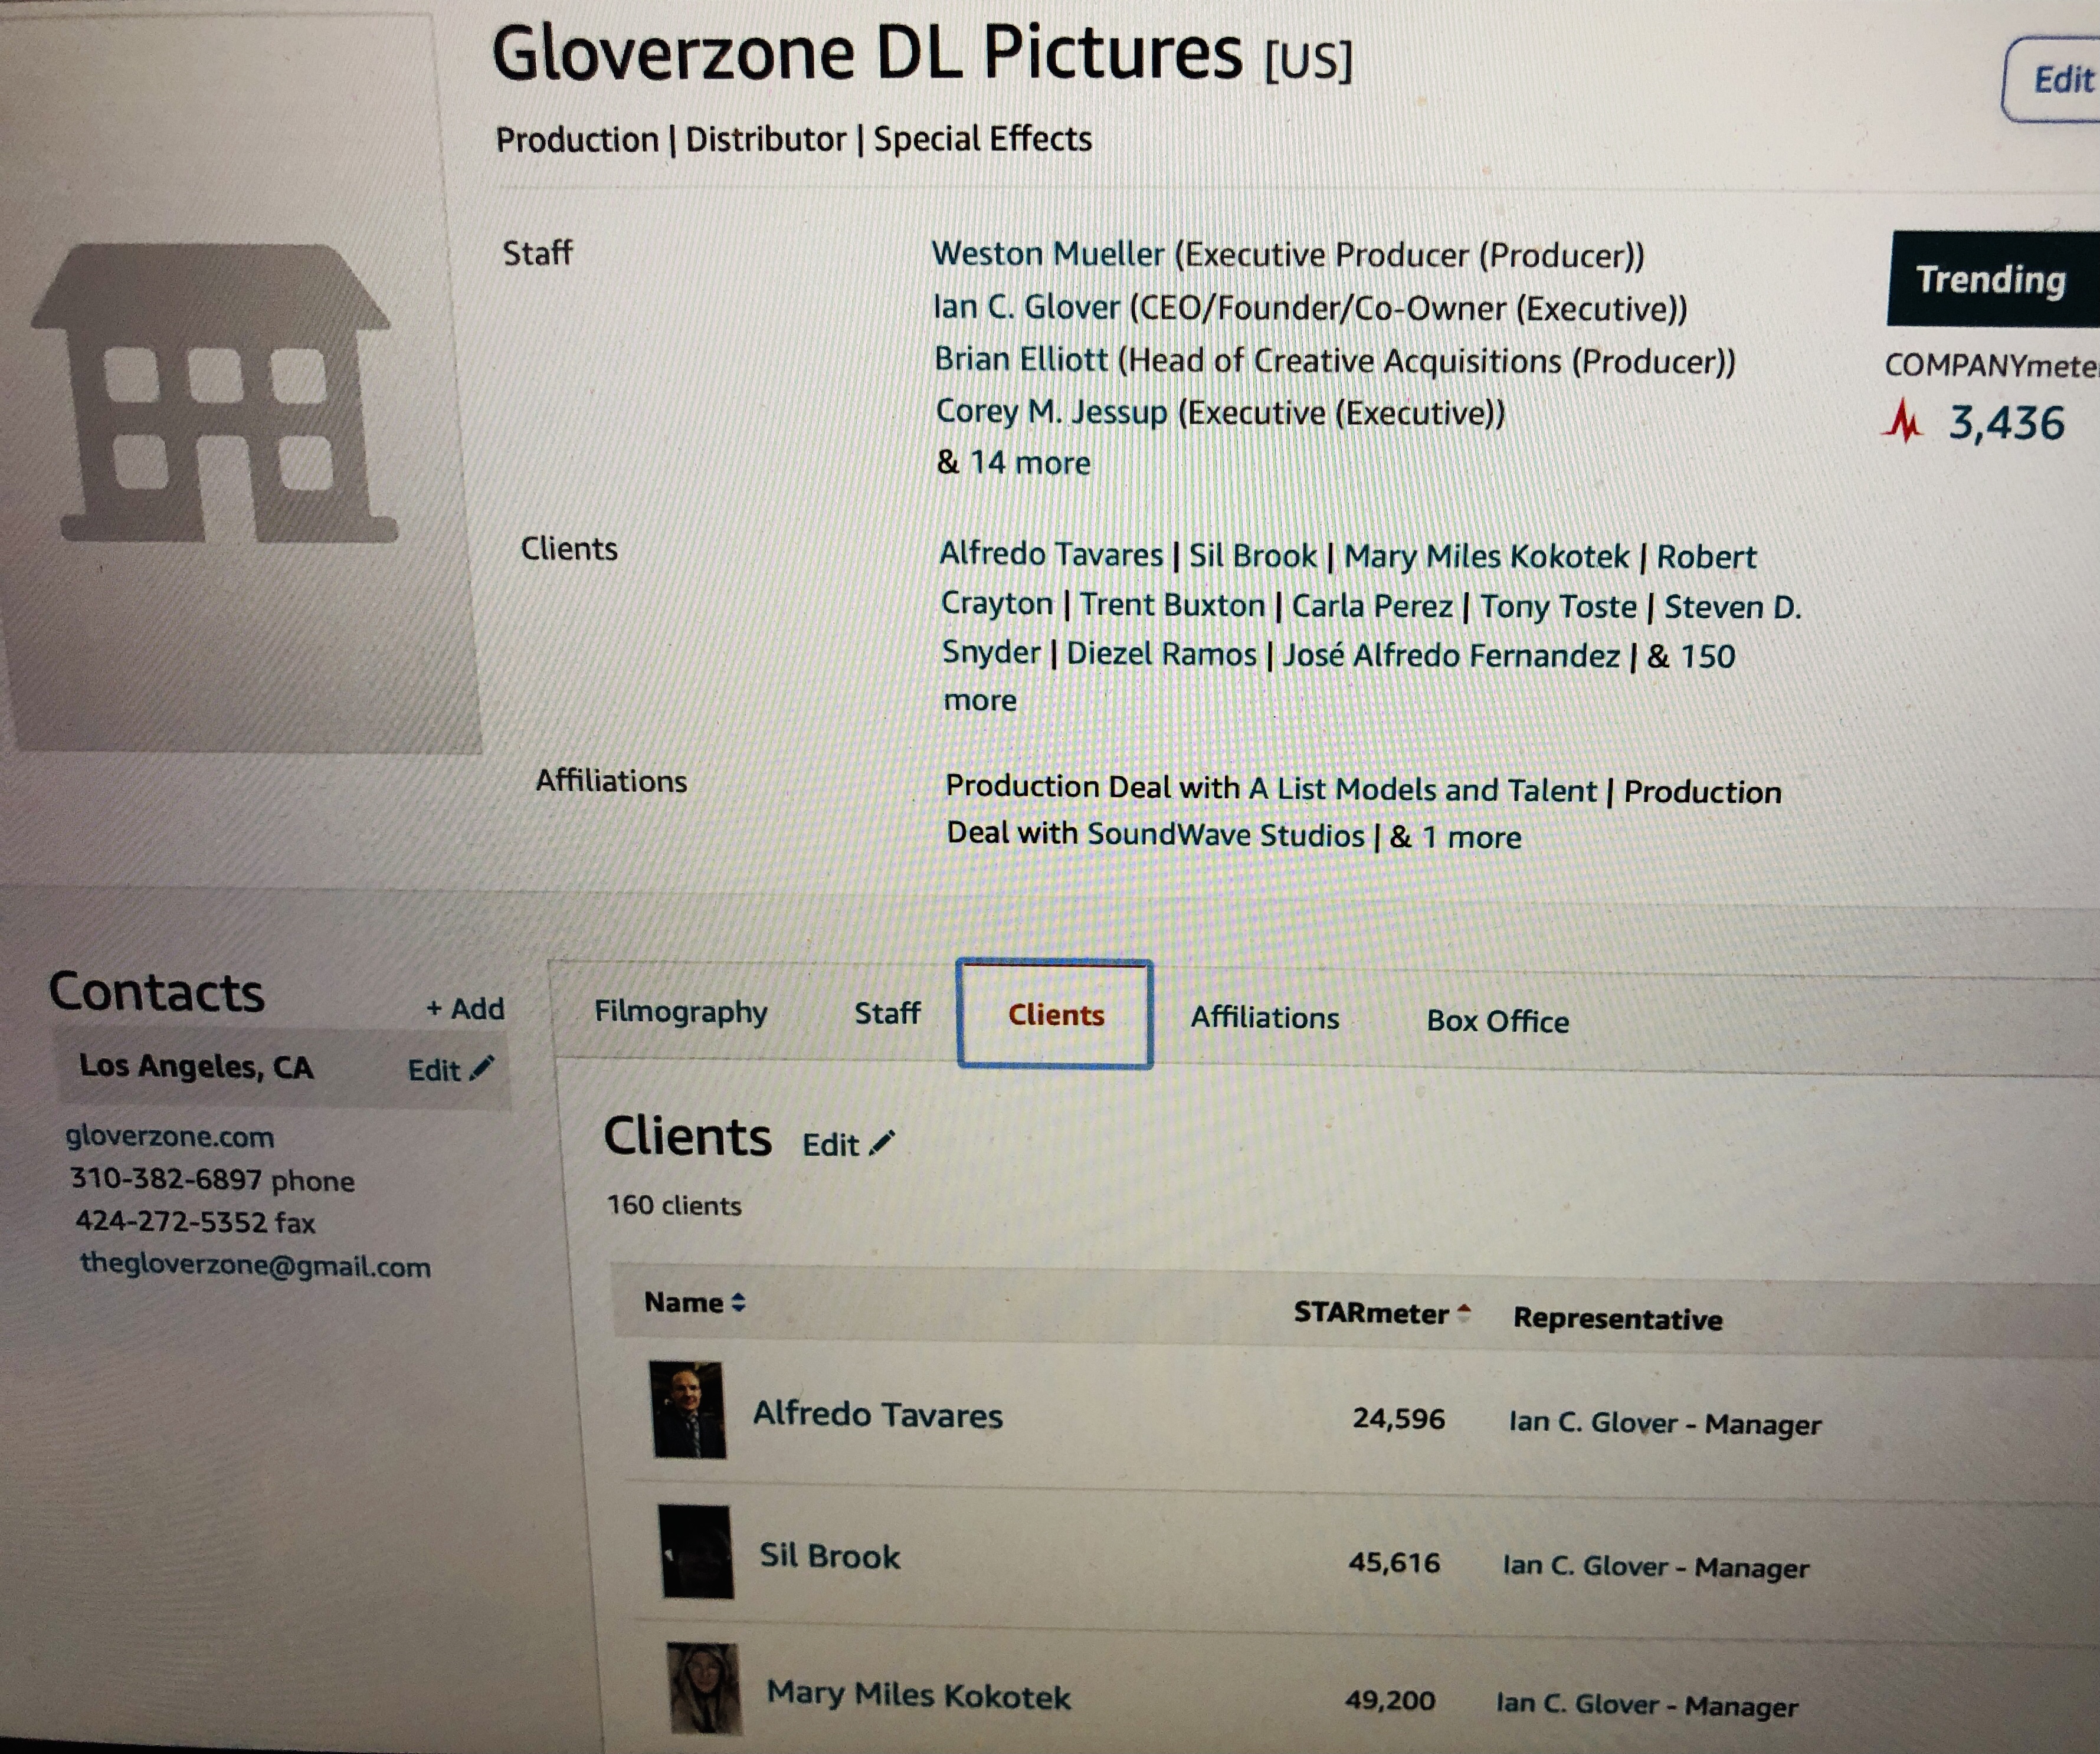The height and width of the screenshot is (1754, 2100).
Task: Click the Los Angeles contact edit pencil
Action: tap(482, 1068)
